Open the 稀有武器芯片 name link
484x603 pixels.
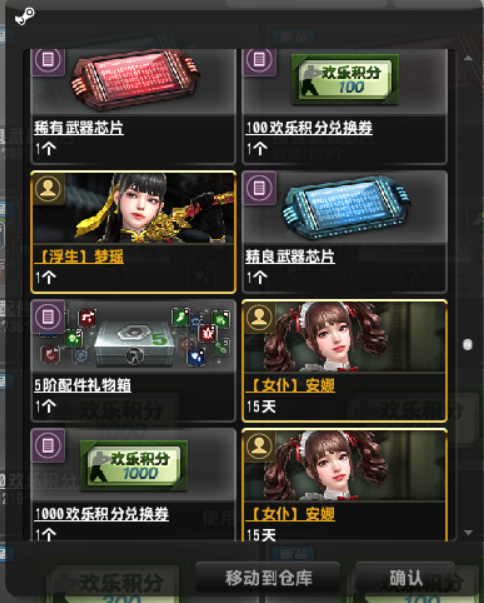tap(79, 128)
